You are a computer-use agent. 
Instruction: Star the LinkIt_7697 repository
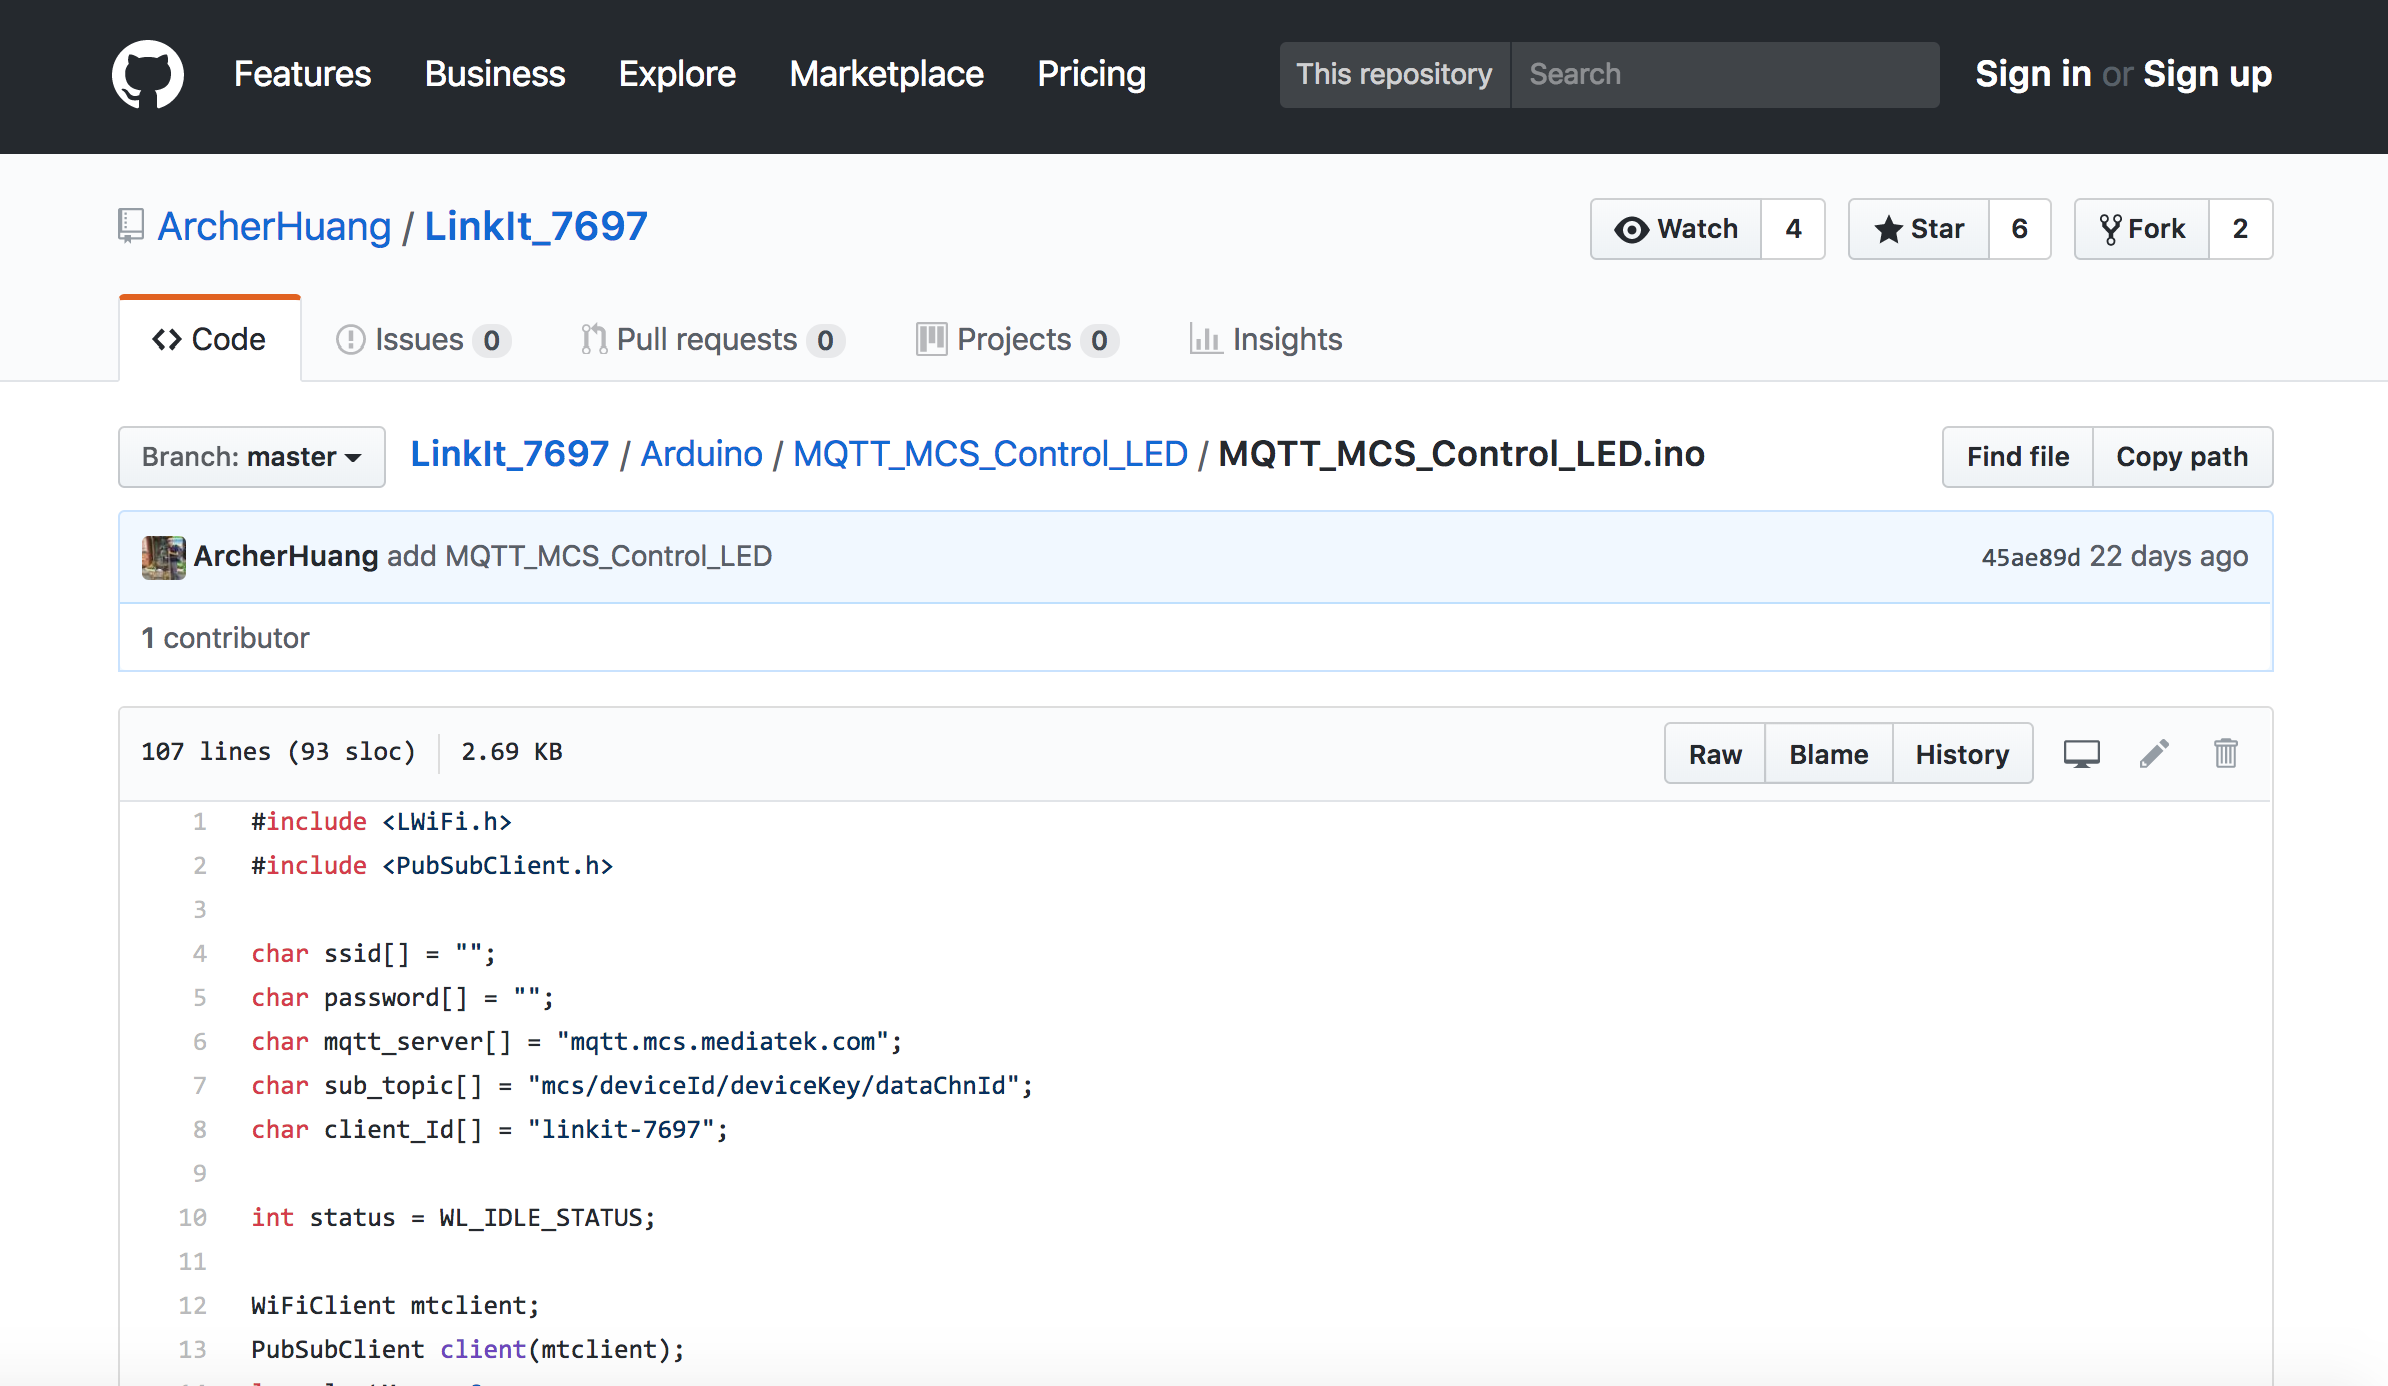[x=1919, y=229]
